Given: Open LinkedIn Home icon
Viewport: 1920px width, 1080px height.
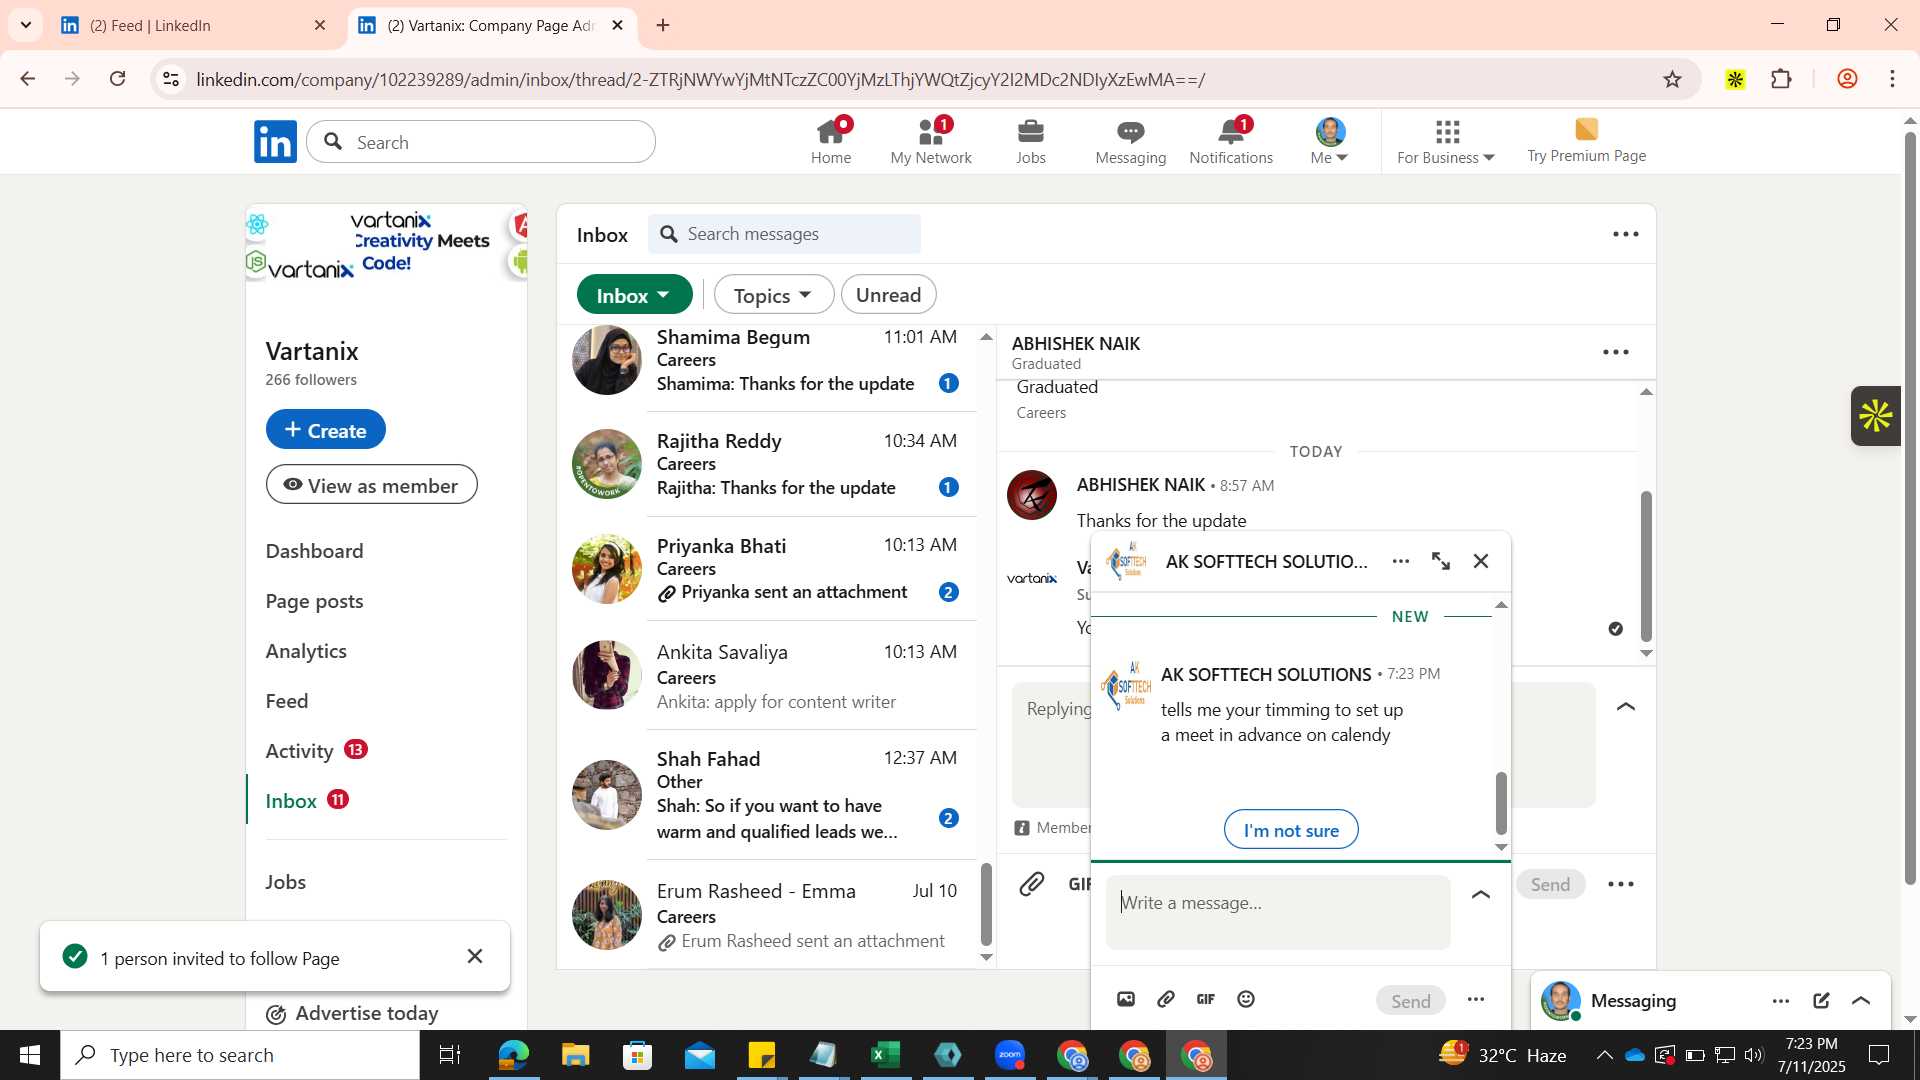Looking at the screenshot, I should click(831, 141).
